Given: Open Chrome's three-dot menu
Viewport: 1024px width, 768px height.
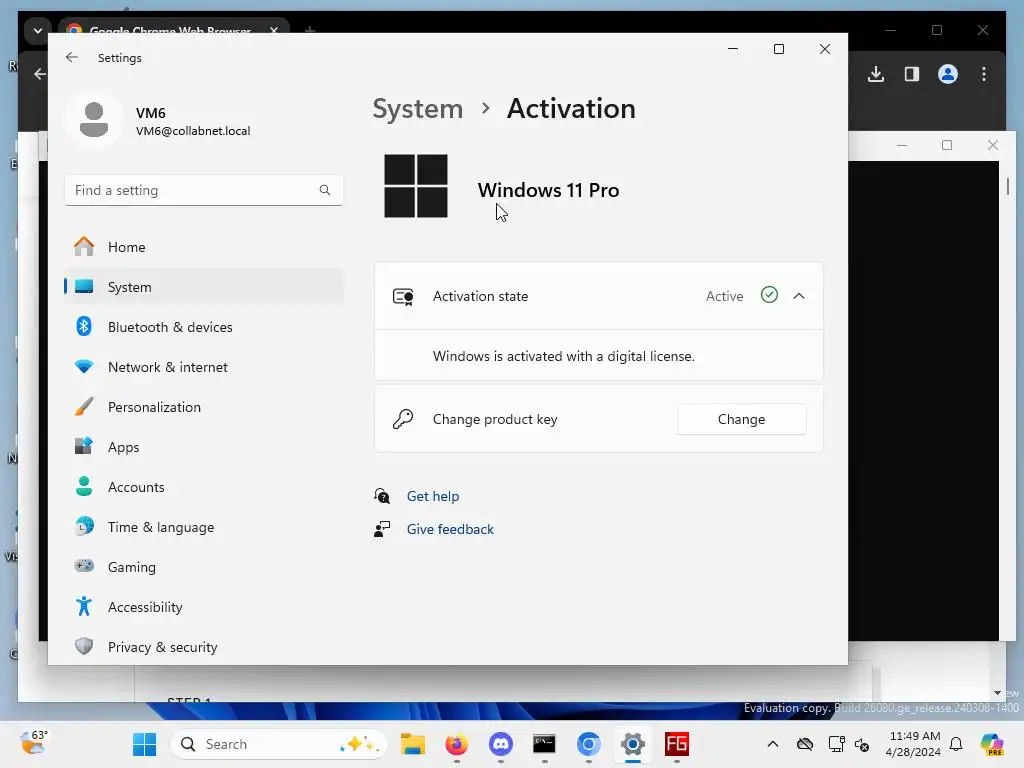Looking at the screenshot, I should [x=984, y=74].
